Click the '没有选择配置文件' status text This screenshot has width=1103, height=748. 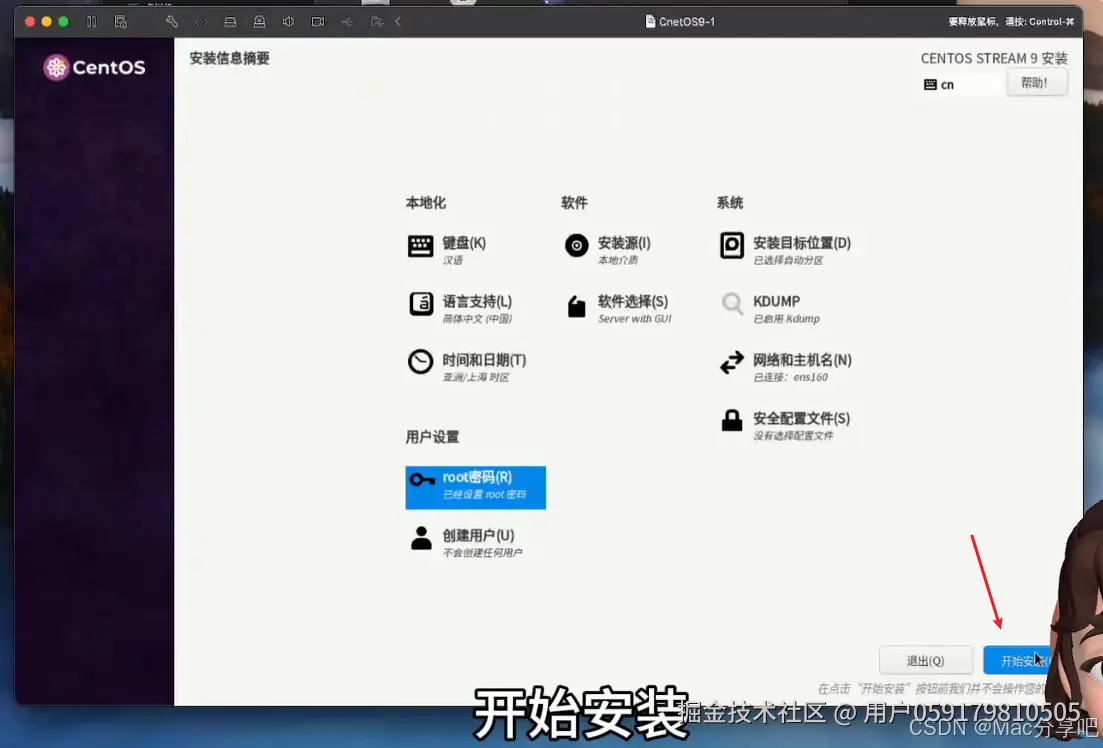pos(793,436)
